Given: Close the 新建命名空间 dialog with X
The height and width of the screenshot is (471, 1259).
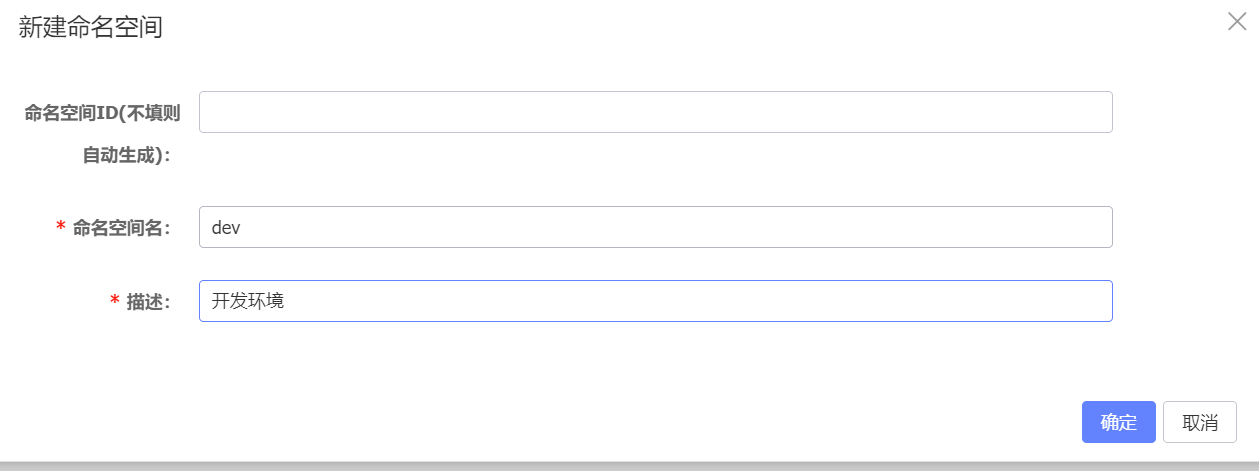Looking at the screenshot, I should coord(1237,21).
